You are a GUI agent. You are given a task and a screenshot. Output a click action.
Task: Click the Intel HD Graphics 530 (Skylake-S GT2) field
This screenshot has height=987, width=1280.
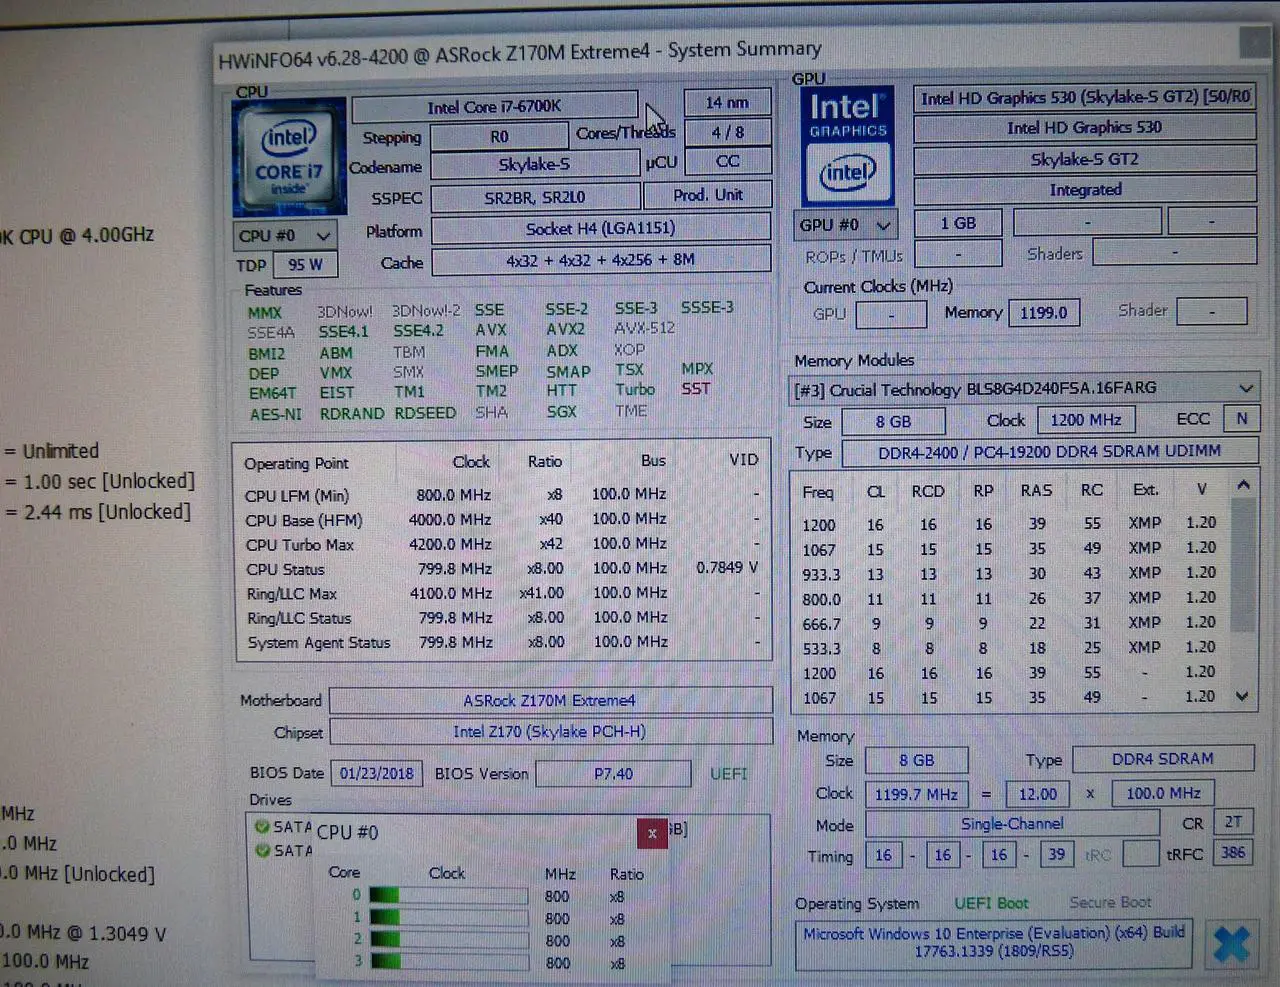point(1085,97)
